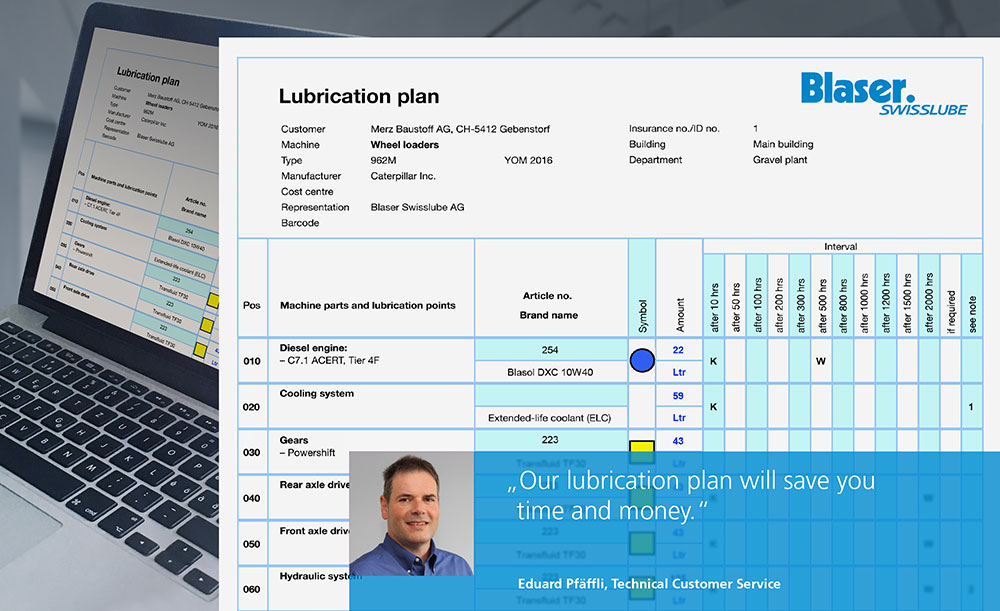The width and height of the screenshot is (1000, 611).
Task: Select the 'after 800 hrs' interval header
Action: (843, 305)
